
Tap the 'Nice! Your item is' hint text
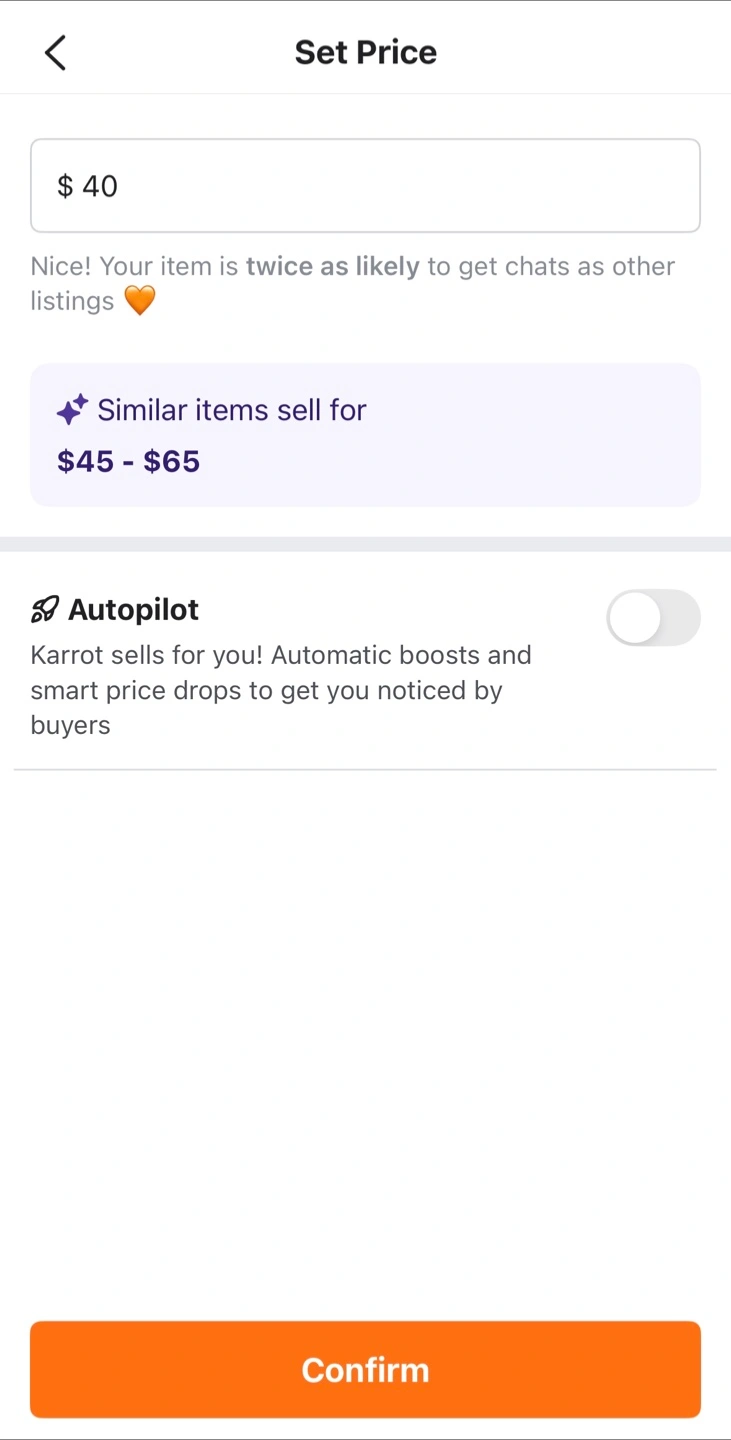[x=135, y=266]
